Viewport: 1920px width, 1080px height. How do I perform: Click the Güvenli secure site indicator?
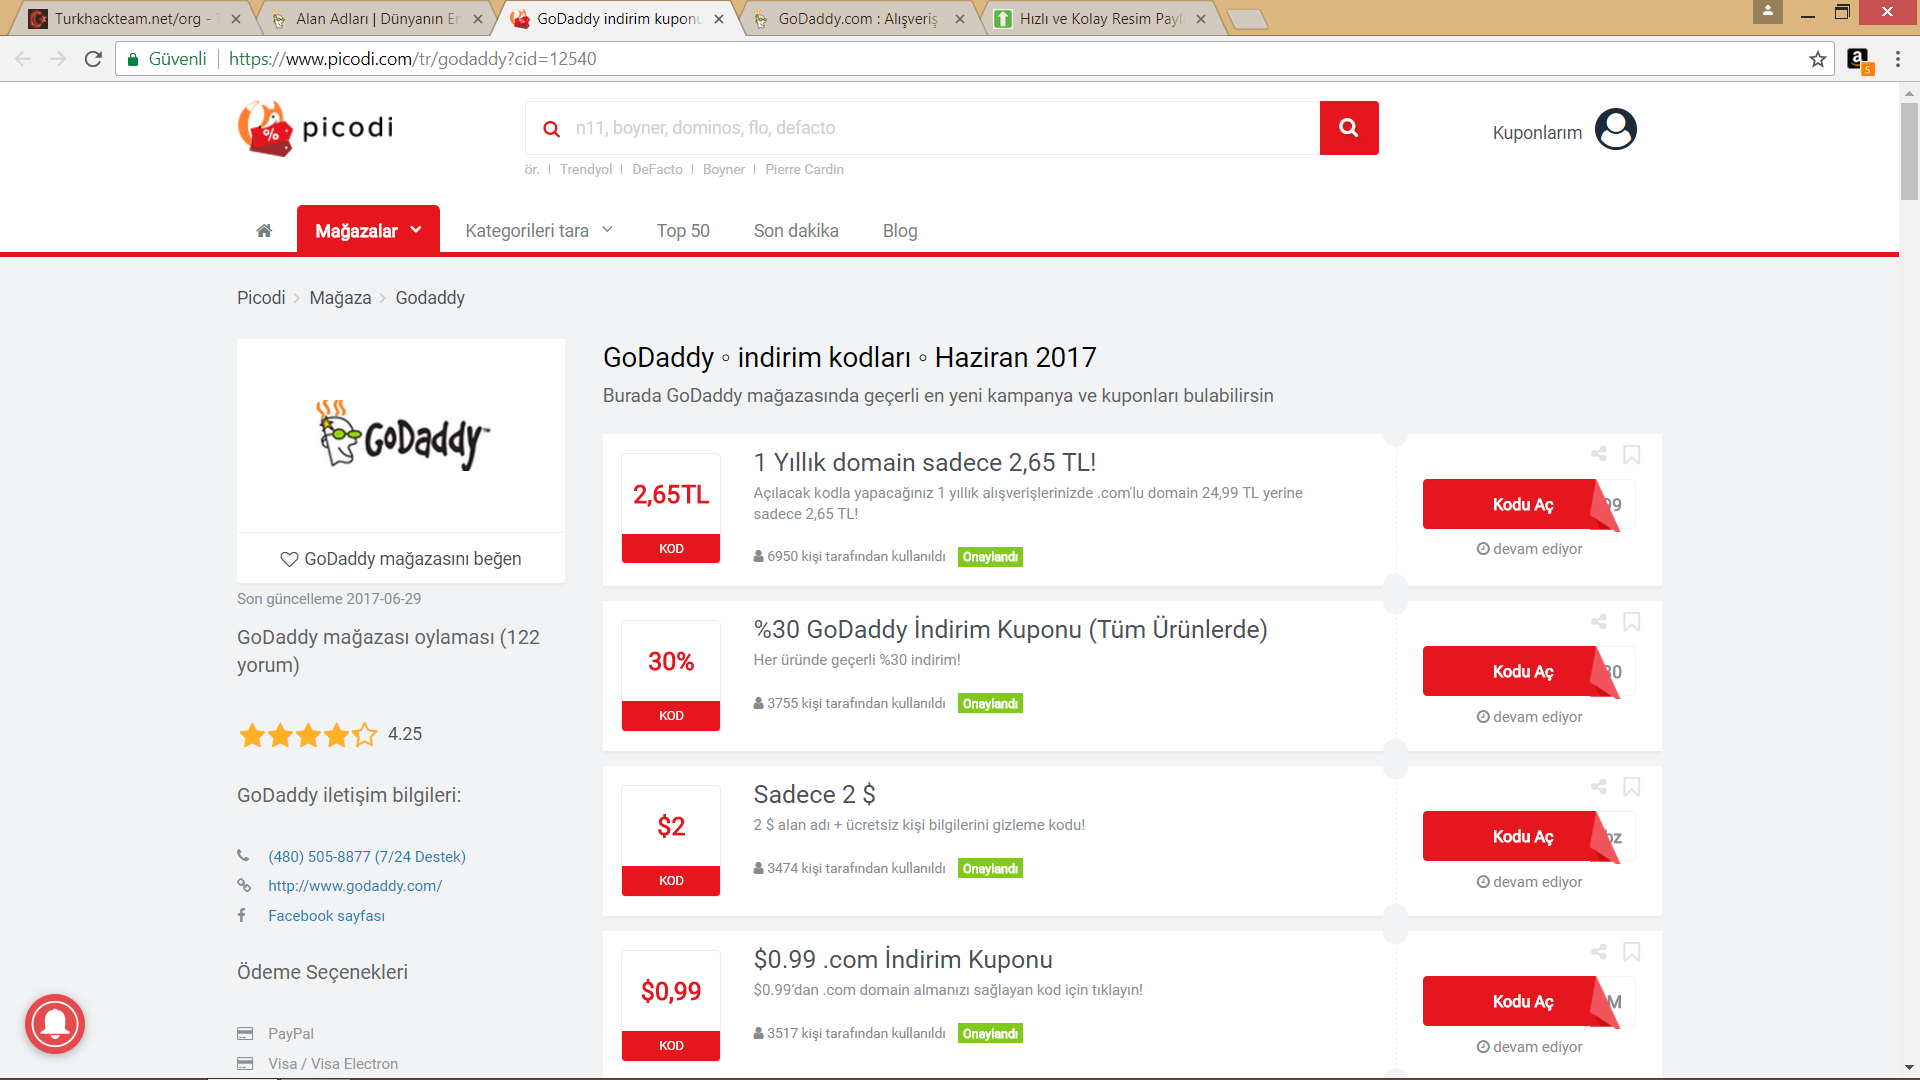167,59
